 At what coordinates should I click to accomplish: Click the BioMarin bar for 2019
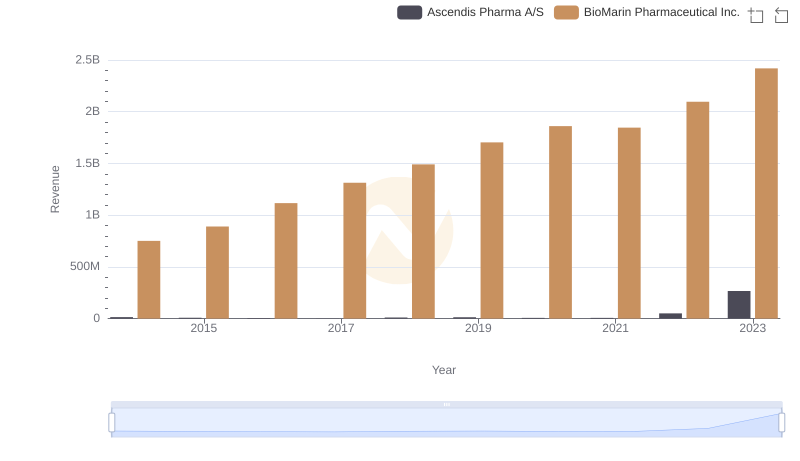pyautogui.click(x=492, y=230)
